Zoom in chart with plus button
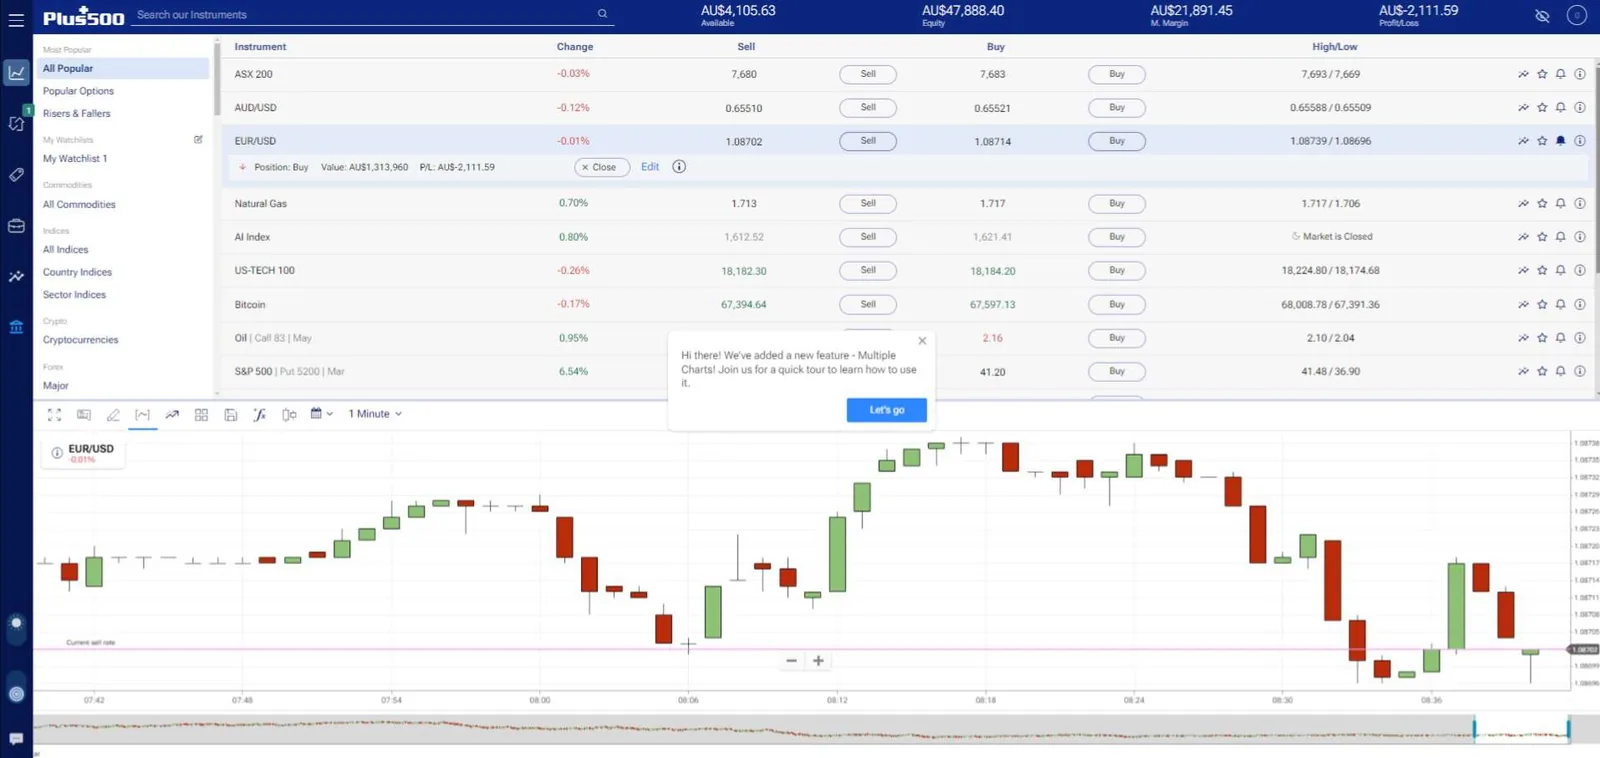 (818, 660)
